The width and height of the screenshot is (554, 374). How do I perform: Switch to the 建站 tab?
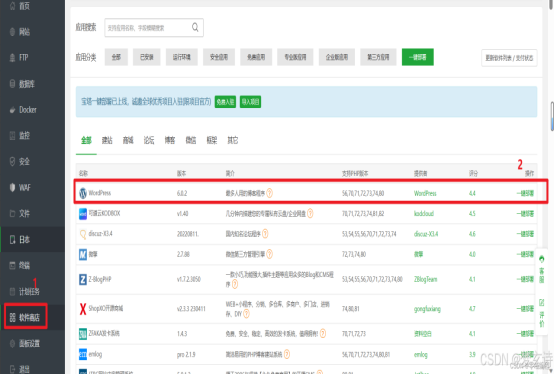pos(107,141)
